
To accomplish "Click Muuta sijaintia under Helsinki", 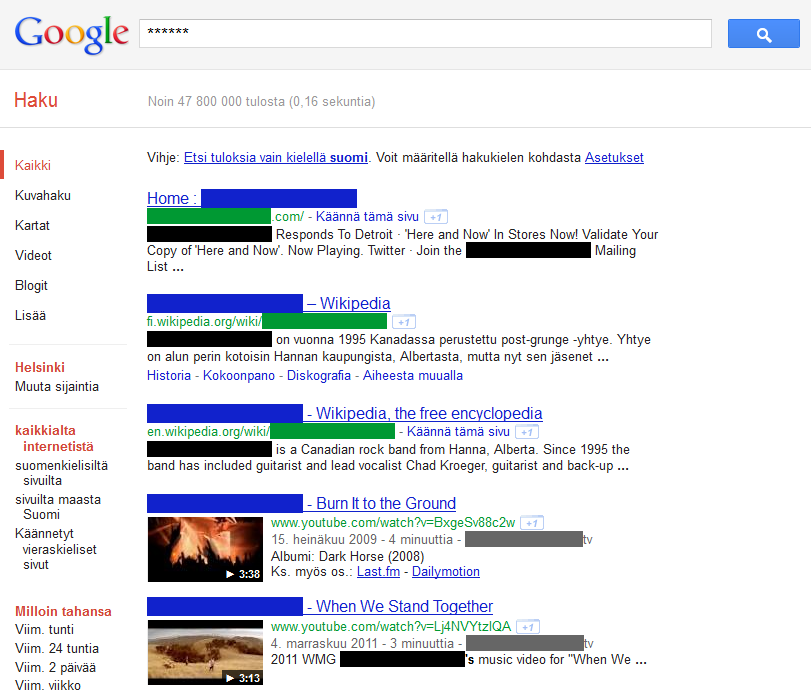I will click(x=57, y=387).
